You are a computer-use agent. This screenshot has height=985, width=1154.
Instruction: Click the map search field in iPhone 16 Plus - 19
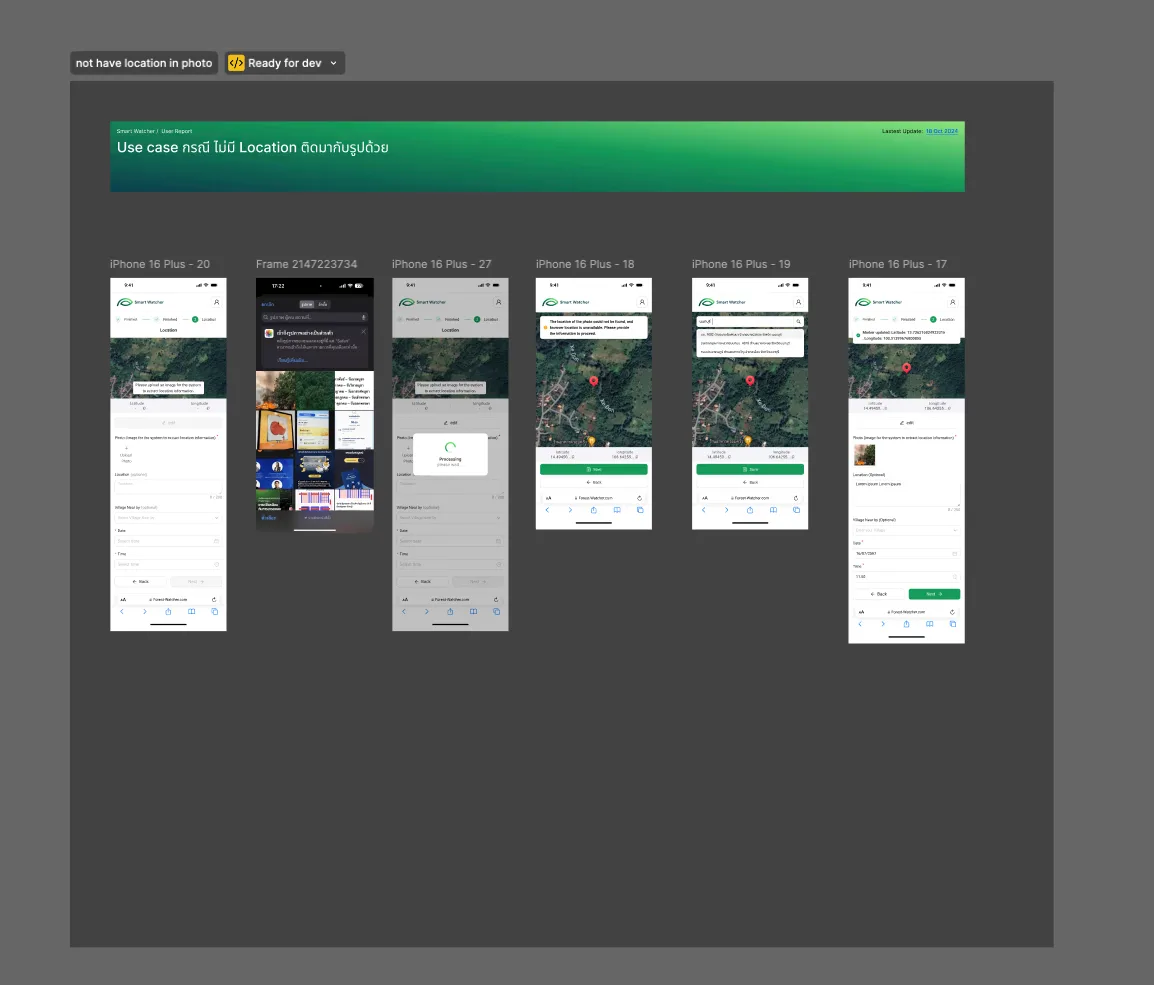point(750,322)
